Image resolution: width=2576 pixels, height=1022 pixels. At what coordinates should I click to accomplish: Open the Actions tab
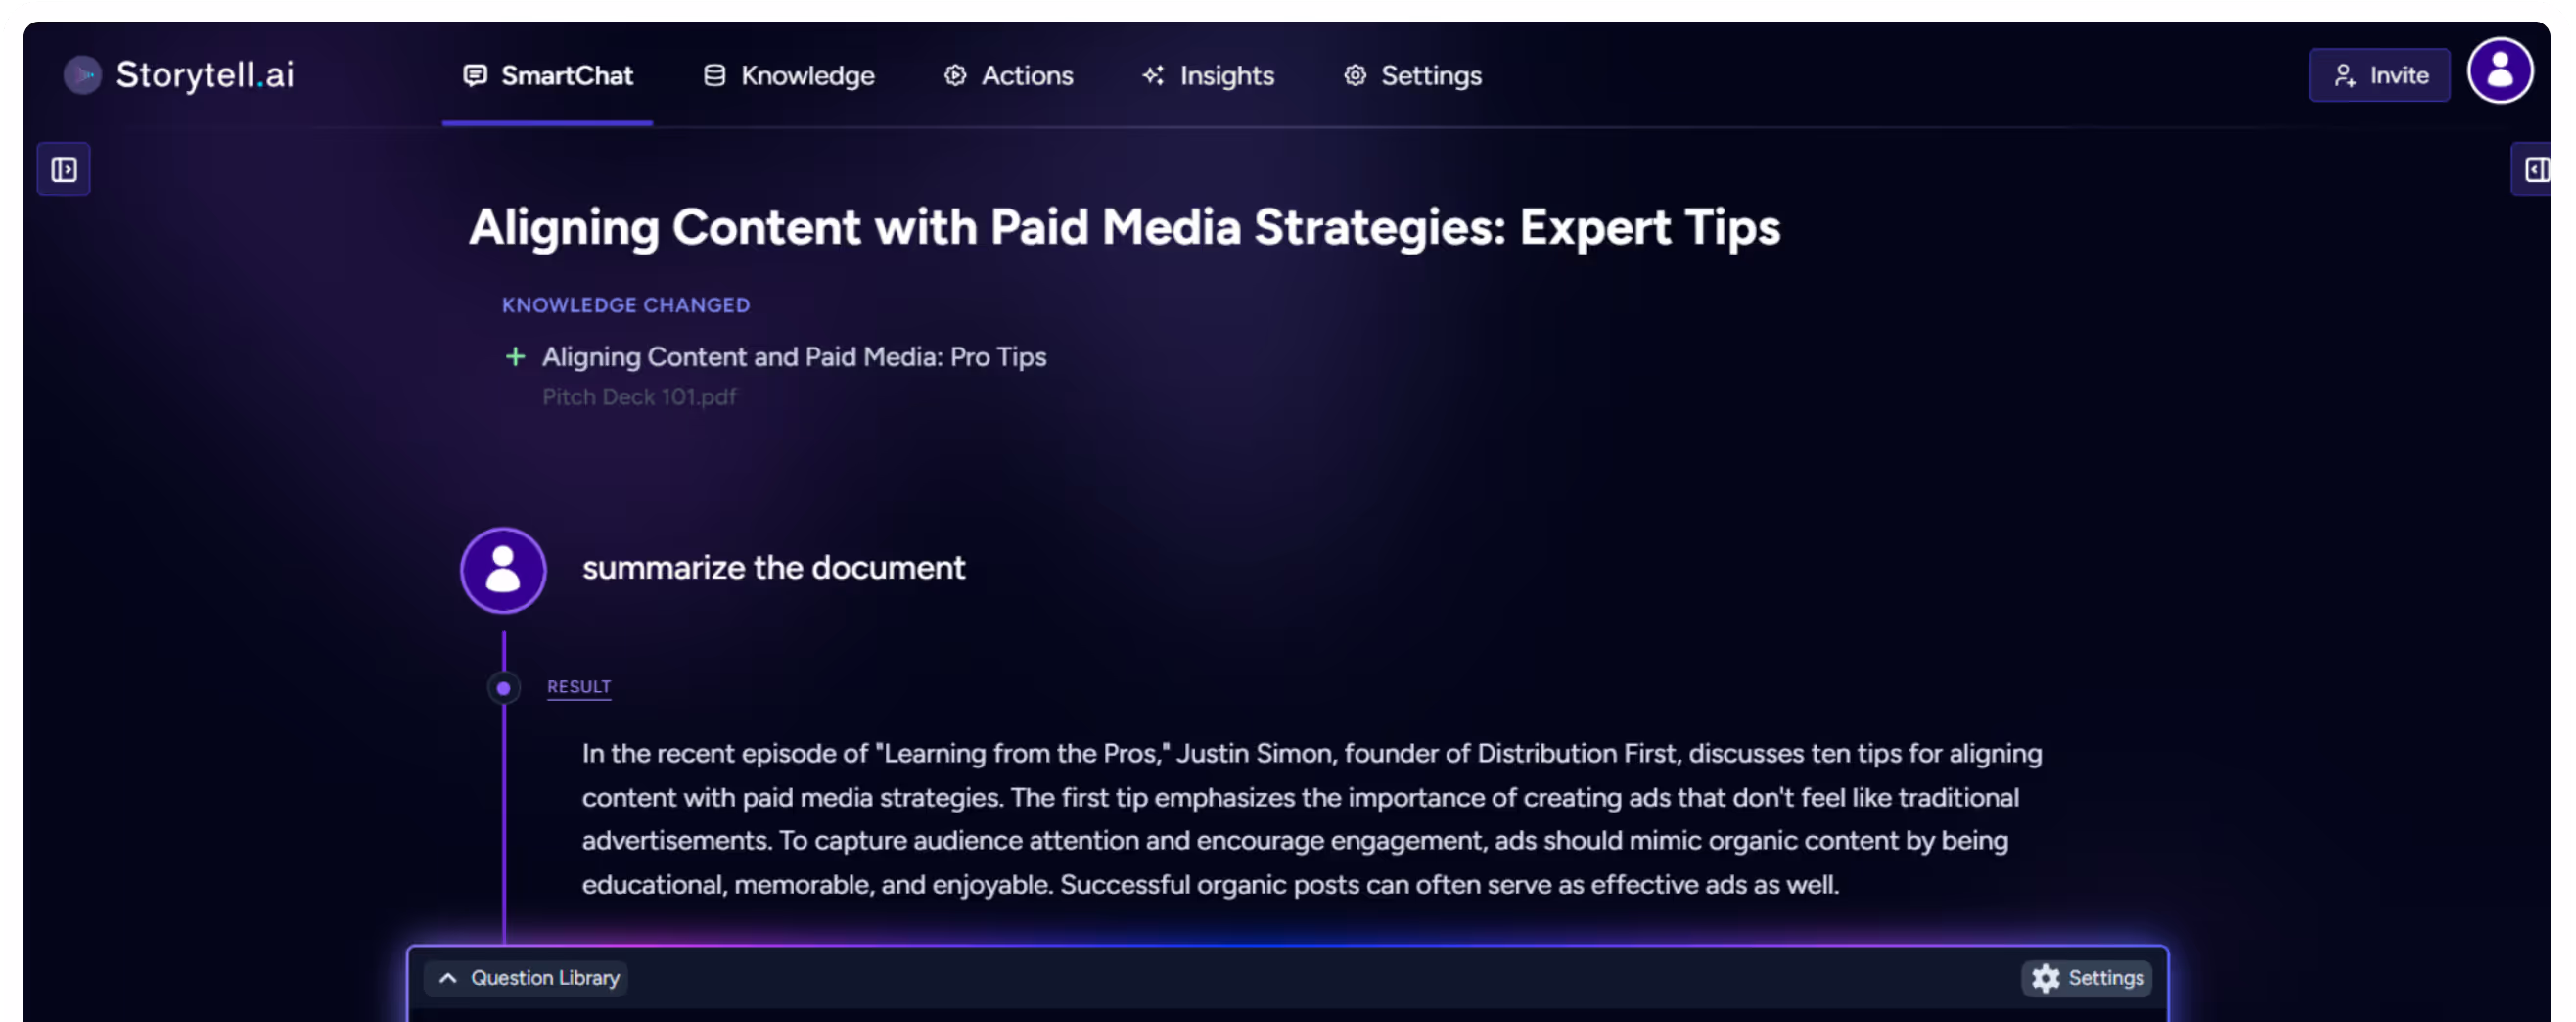point(1008,76)
